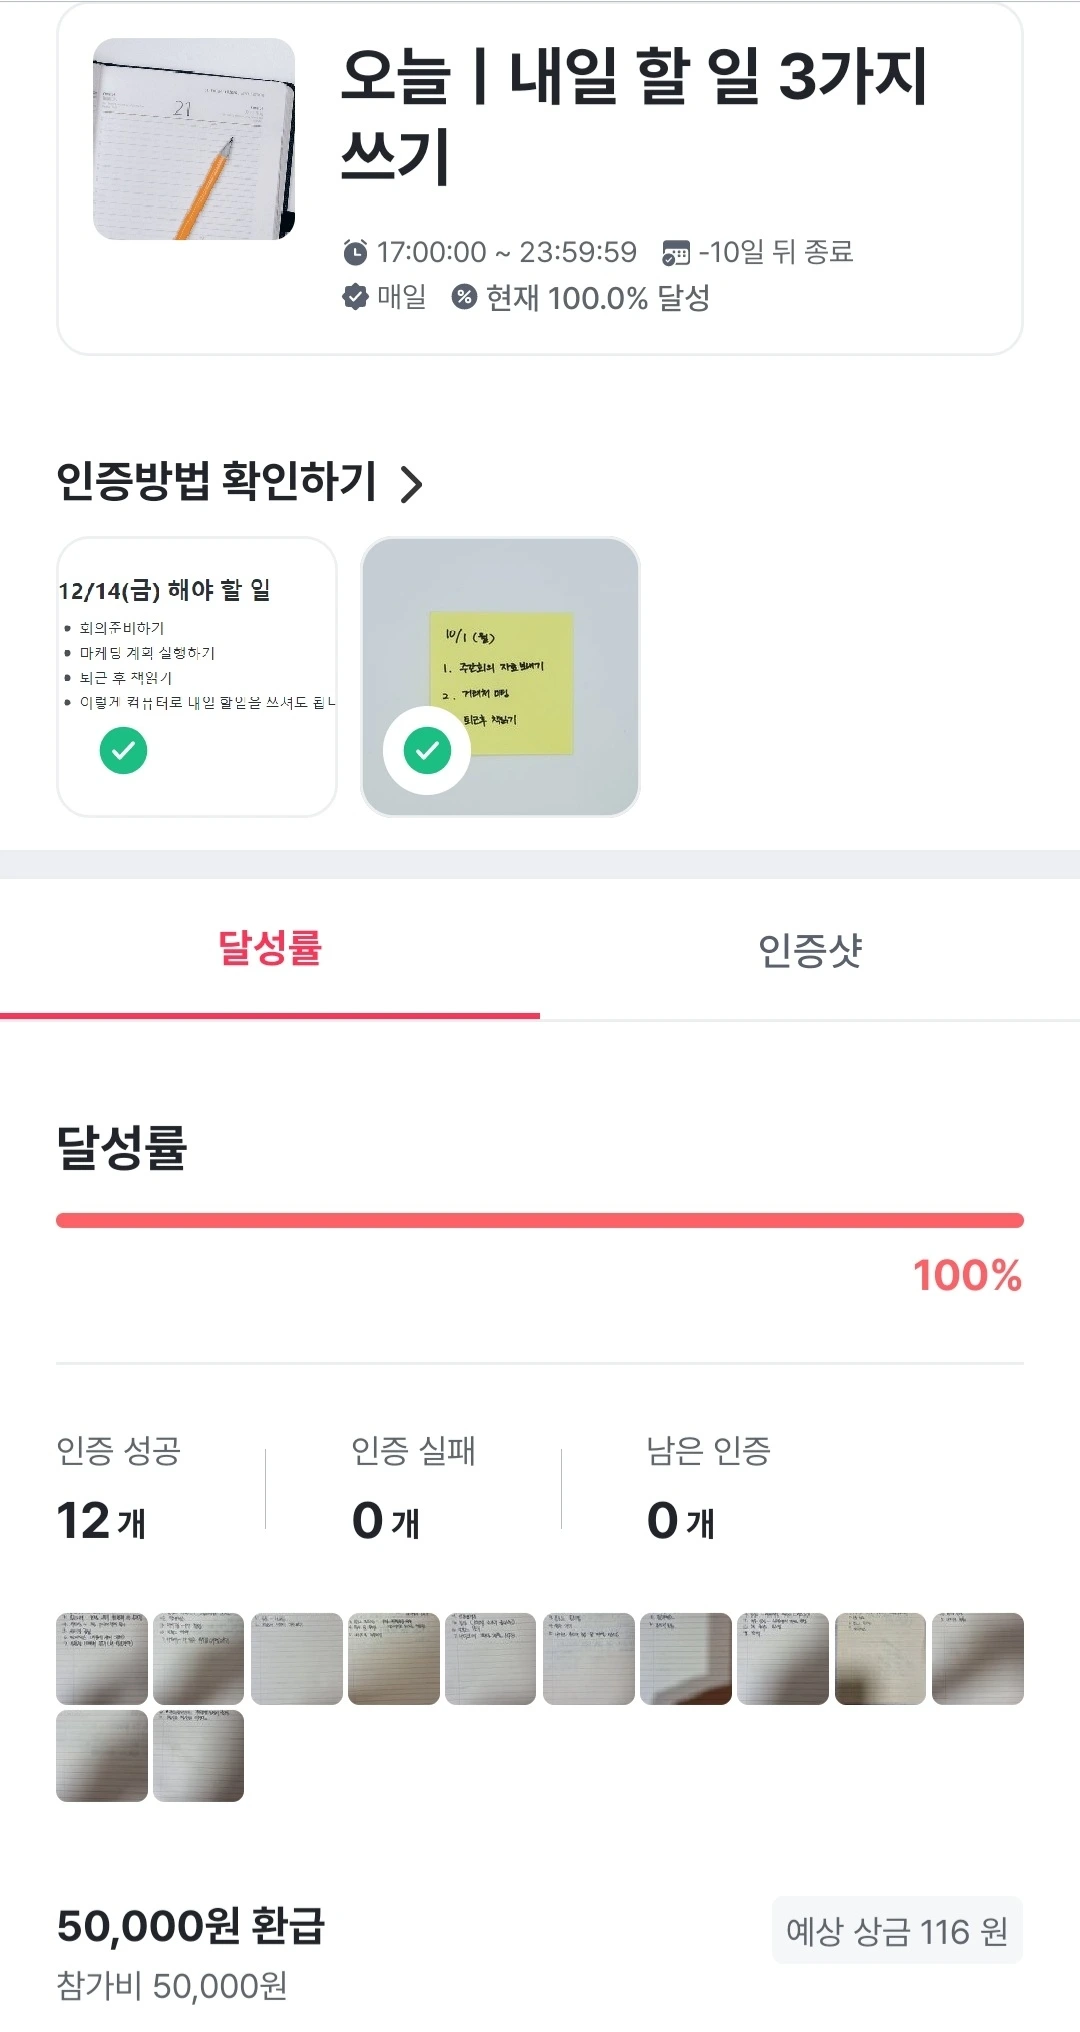1080x2032 pixels.
Task: Open the 인증방법 확인하기 heading link
Action: 216,482
